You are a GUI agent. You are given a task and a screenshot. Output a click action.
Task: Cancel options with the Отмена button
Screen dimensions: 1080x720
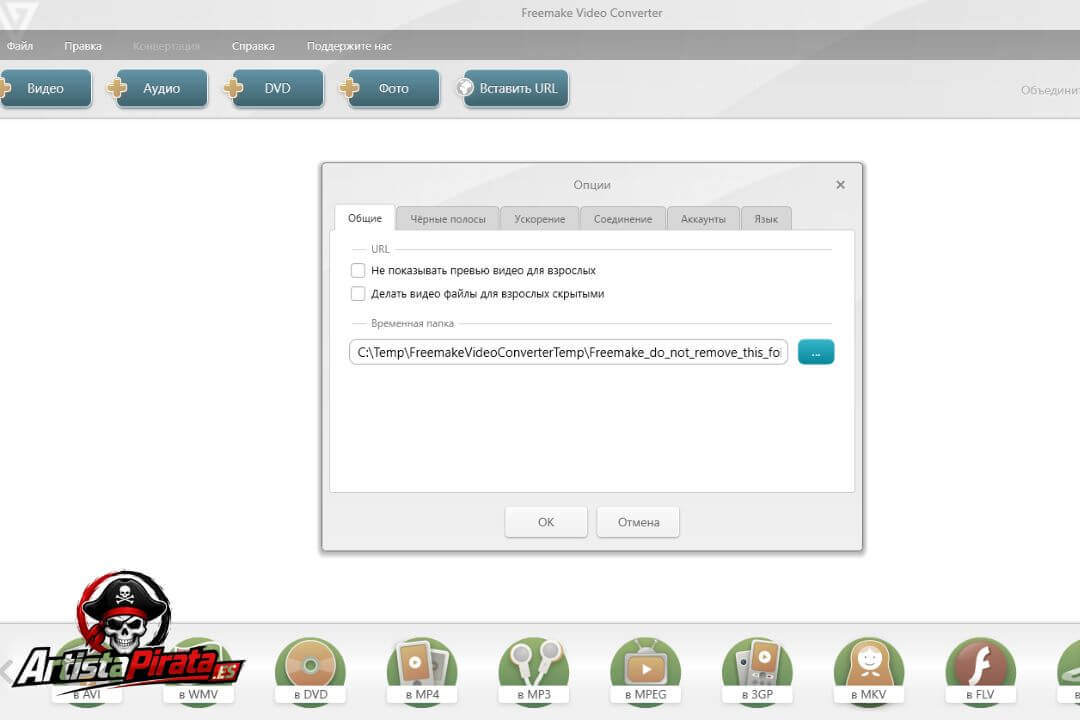coord(638,522)
